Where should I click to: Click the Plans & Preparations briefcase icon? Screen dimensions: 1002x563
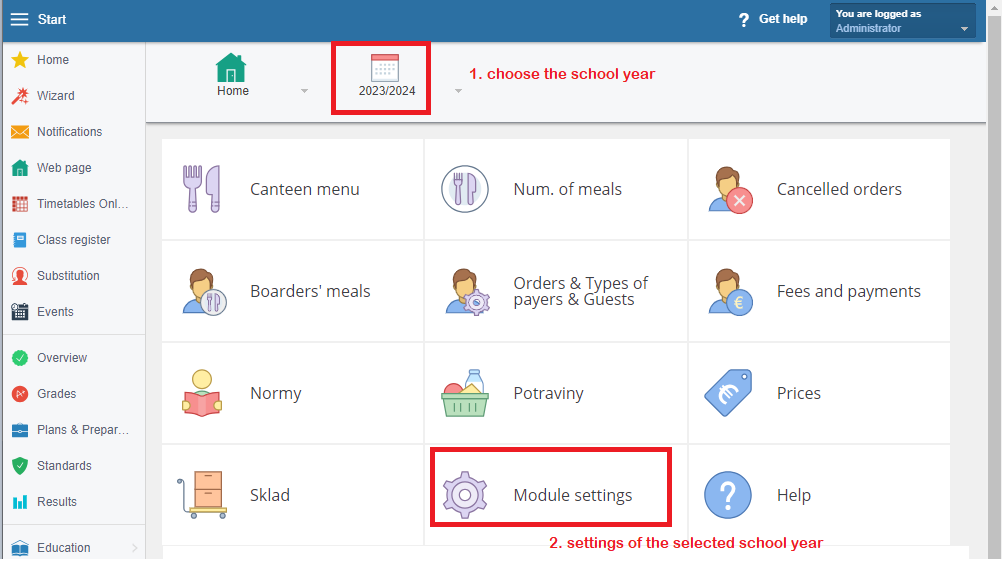20,430
